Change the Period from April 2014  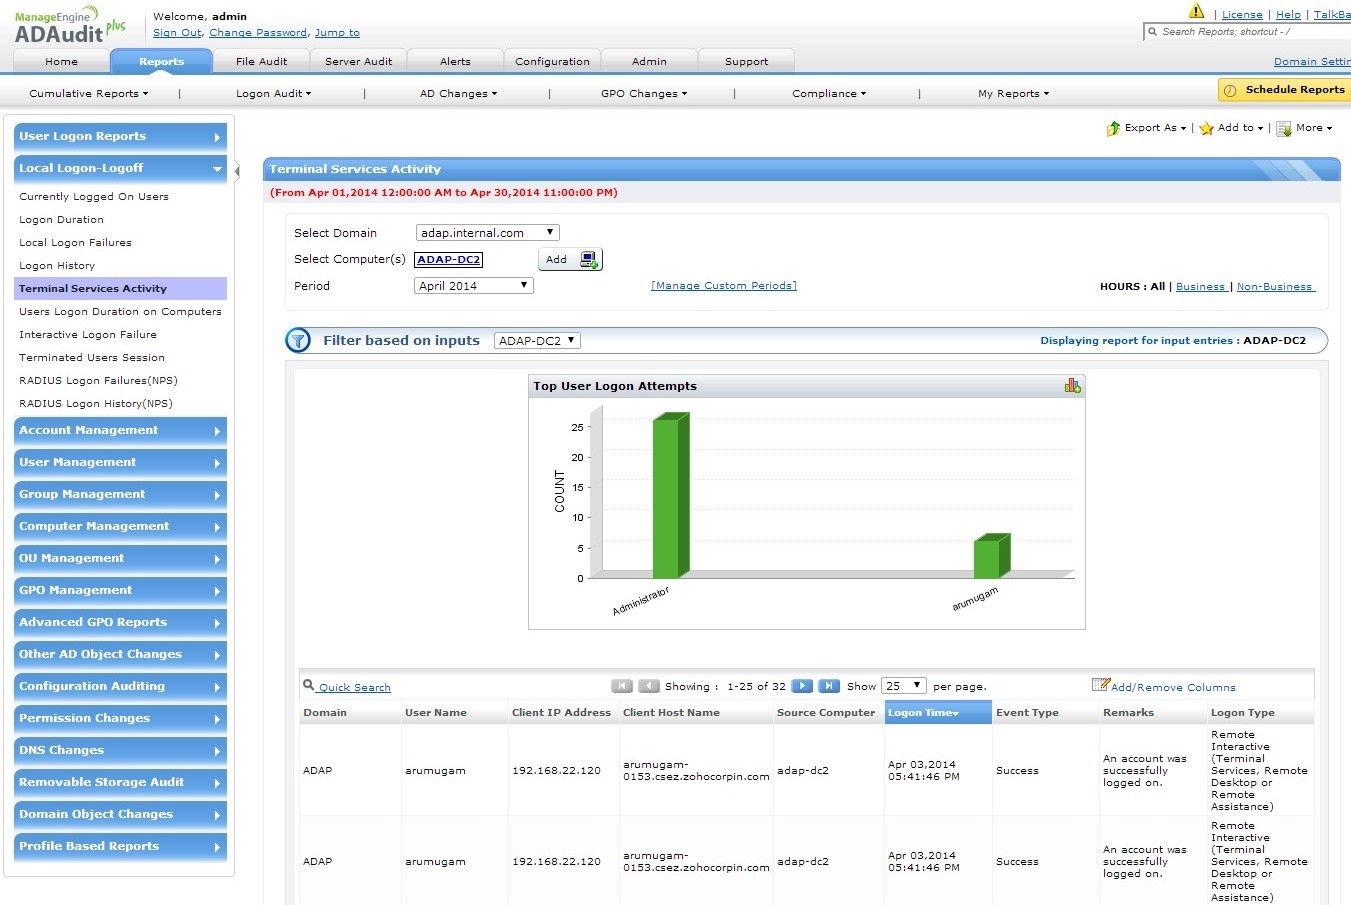(x=473, y=285)
